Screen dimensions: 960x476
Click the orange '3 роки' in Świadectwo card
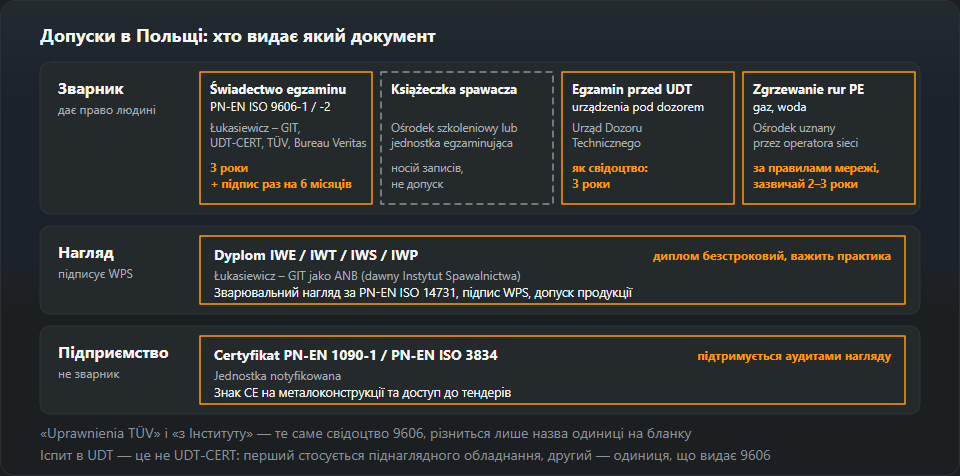click(x=229, y=168)
